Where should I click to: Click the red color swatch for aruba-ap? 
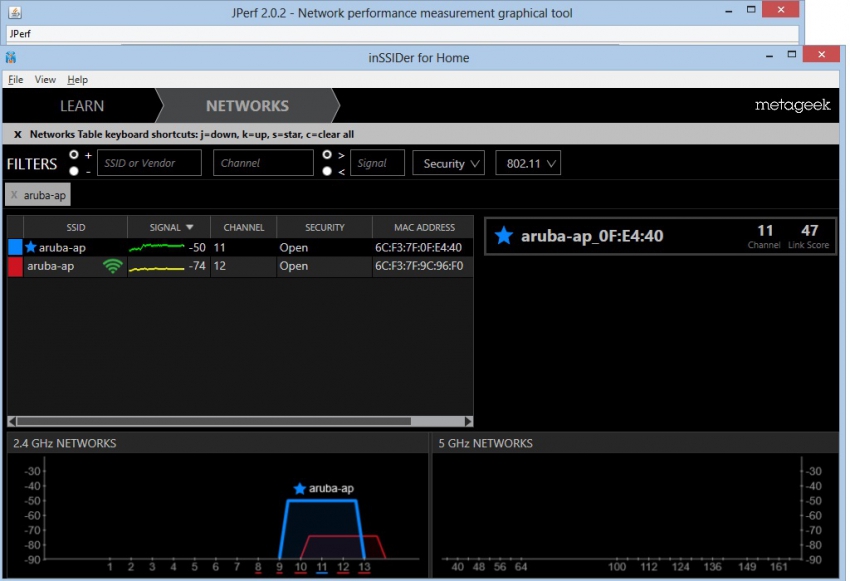15,267
